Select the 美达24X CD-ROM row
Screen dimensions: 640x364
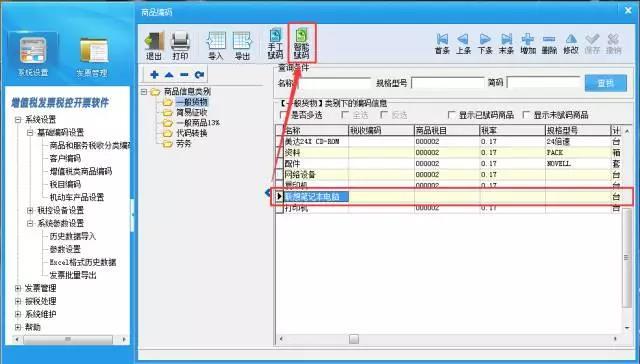coord(448,142)
